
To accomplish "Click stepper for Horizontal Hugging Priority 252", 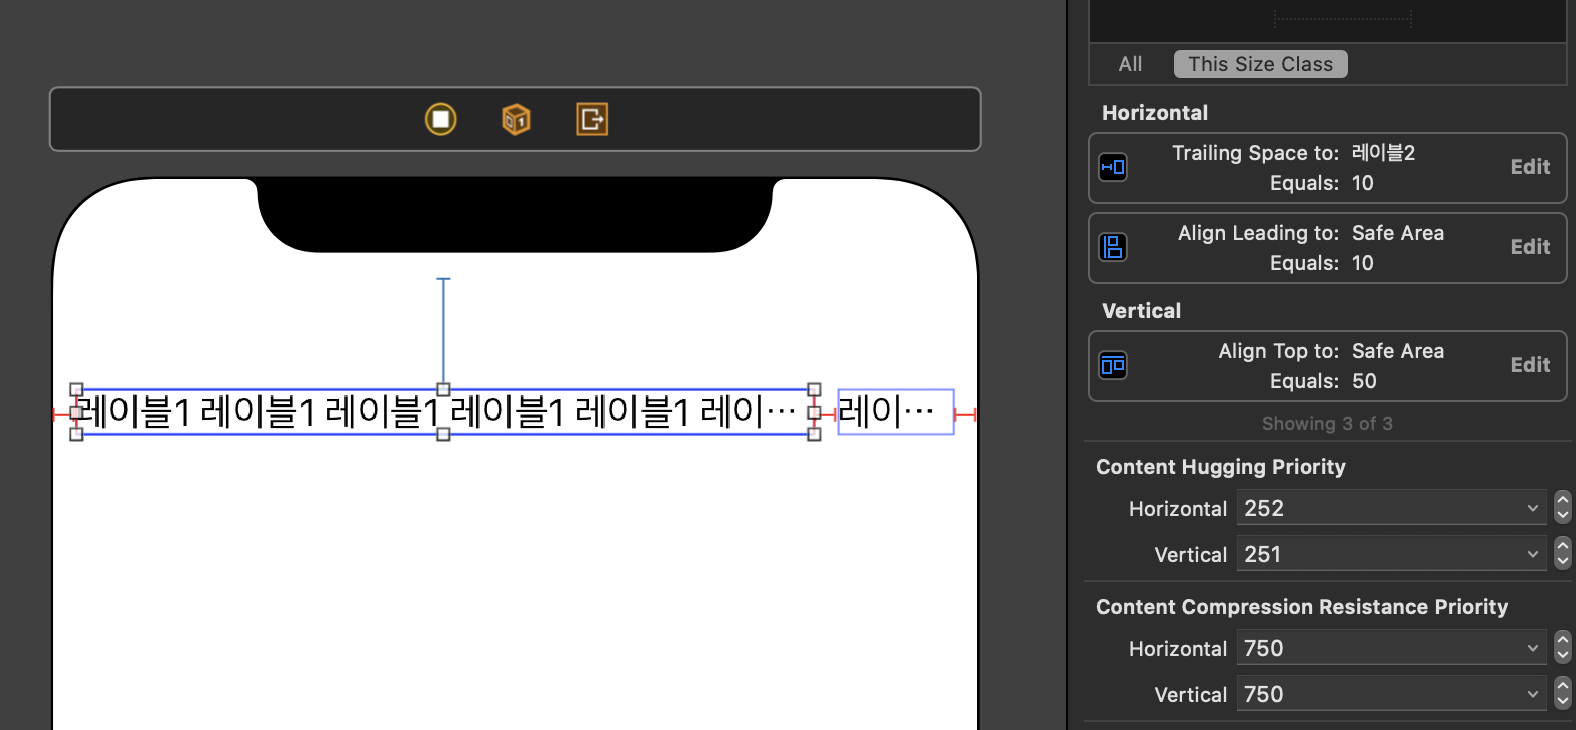I will 1563,508.
